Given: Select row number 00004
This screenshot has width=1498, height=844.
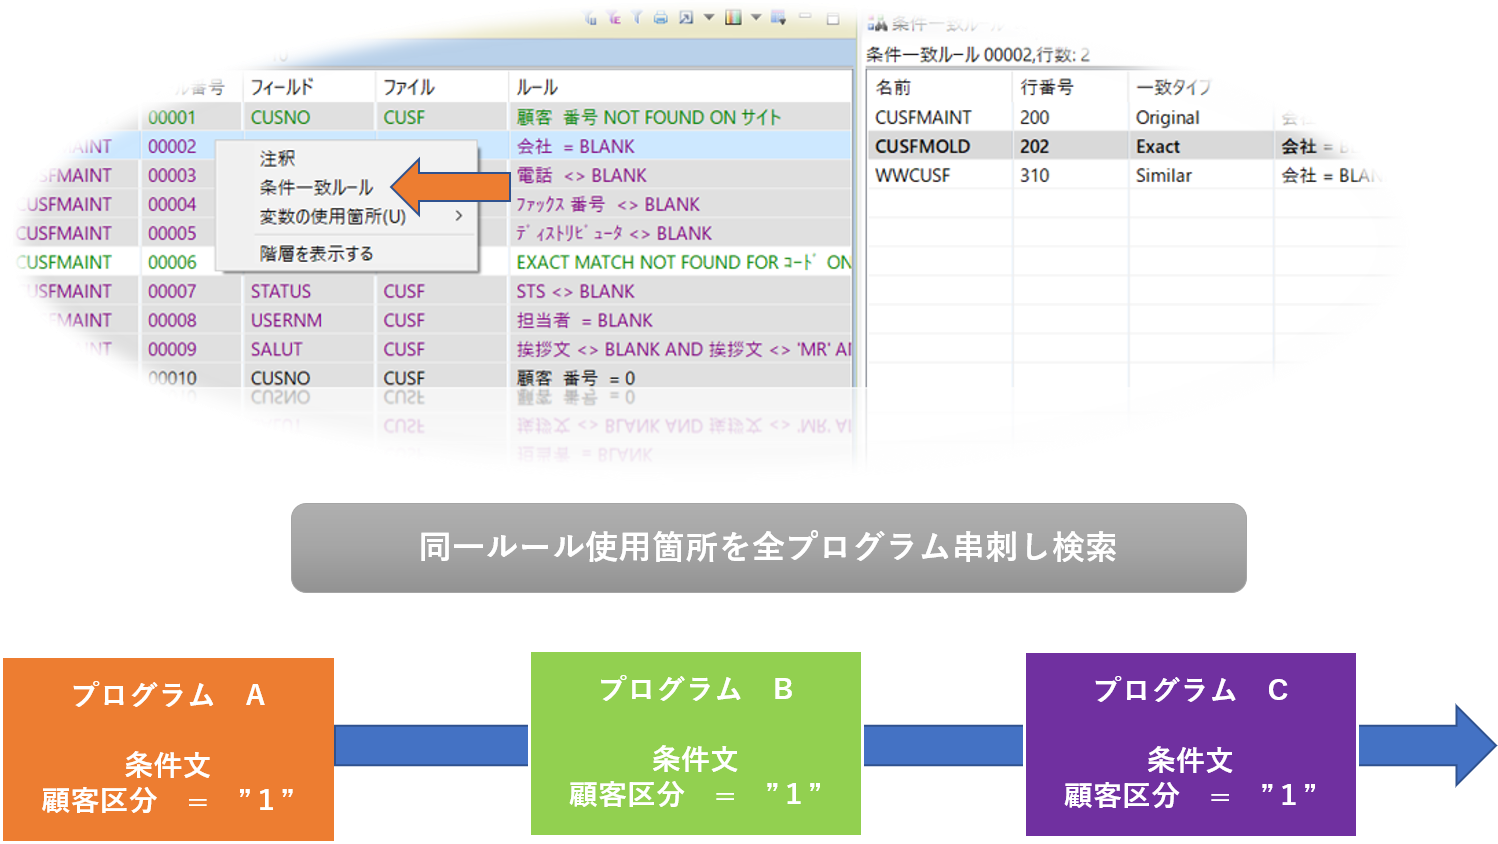Looking at the screenshot, I should (x=172, y=204).
